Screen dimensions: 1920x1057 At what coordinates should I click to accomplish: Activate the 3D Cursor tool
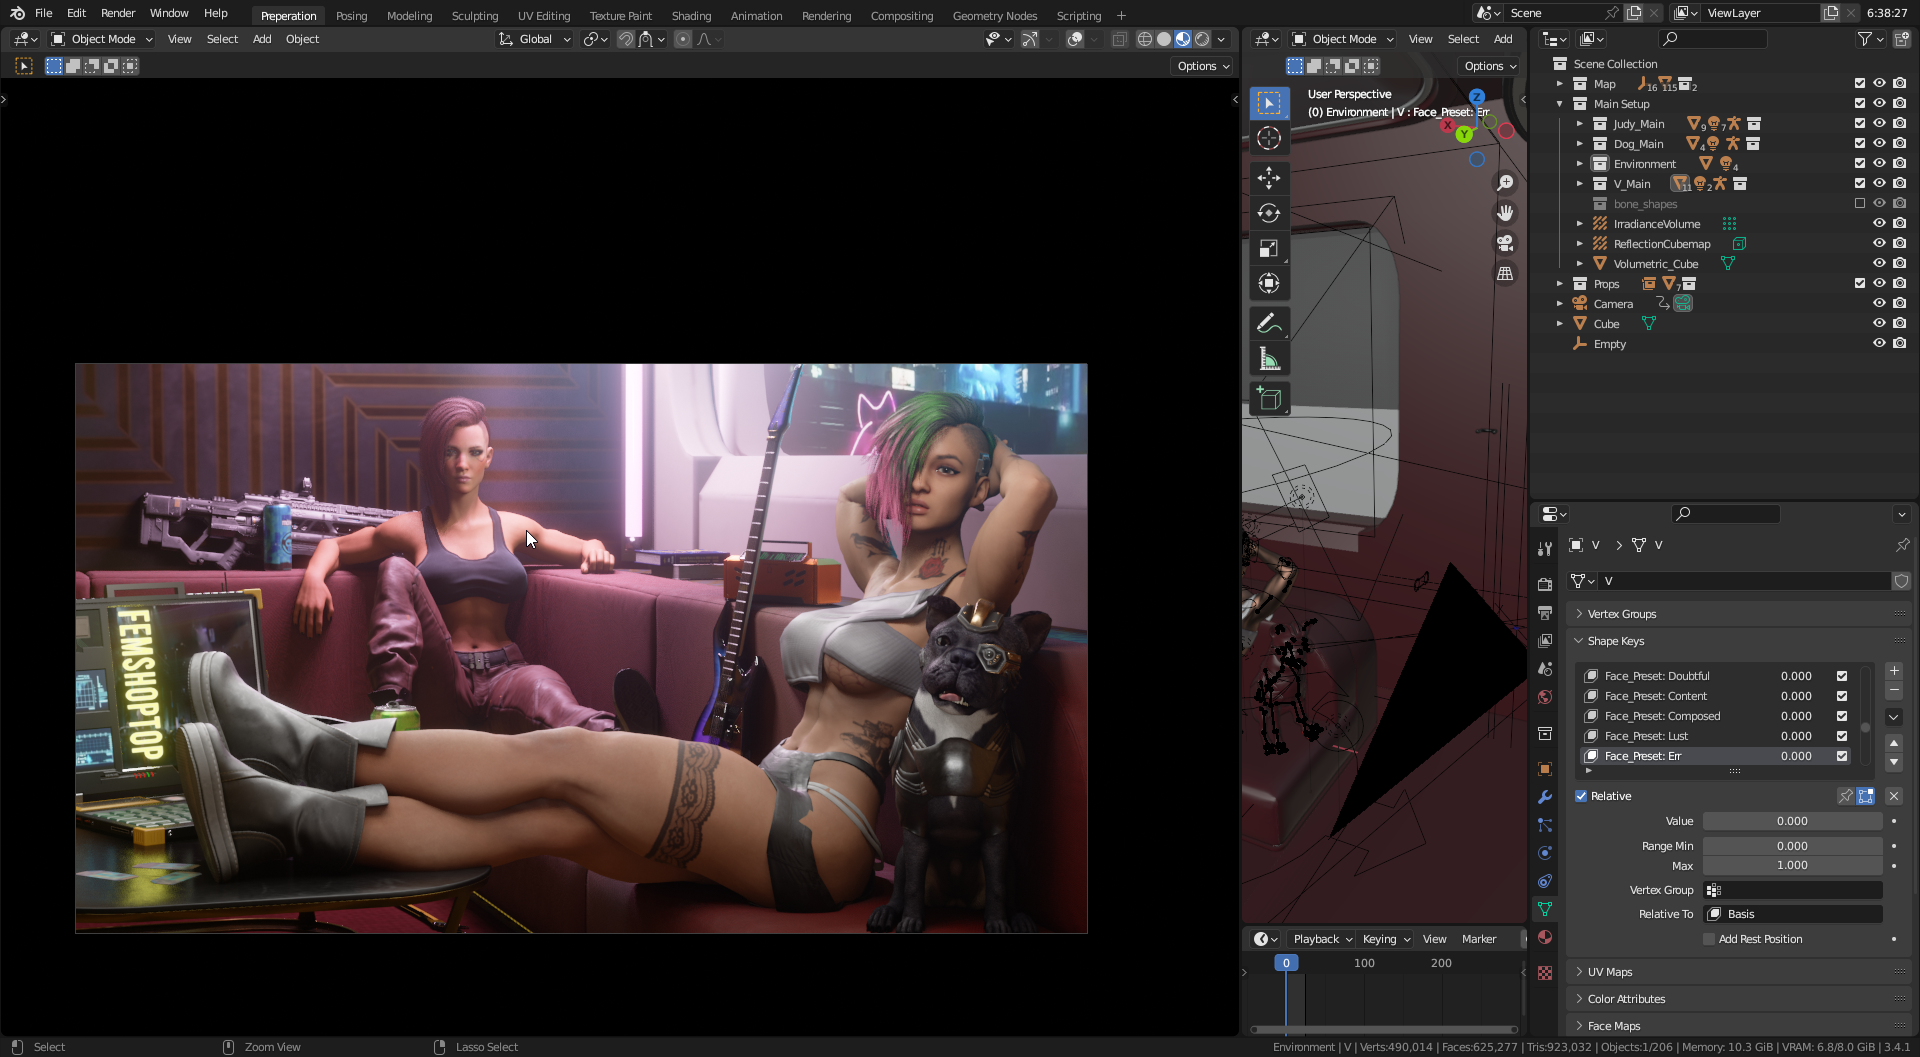pyautogui.click(x=1269, y=138)
